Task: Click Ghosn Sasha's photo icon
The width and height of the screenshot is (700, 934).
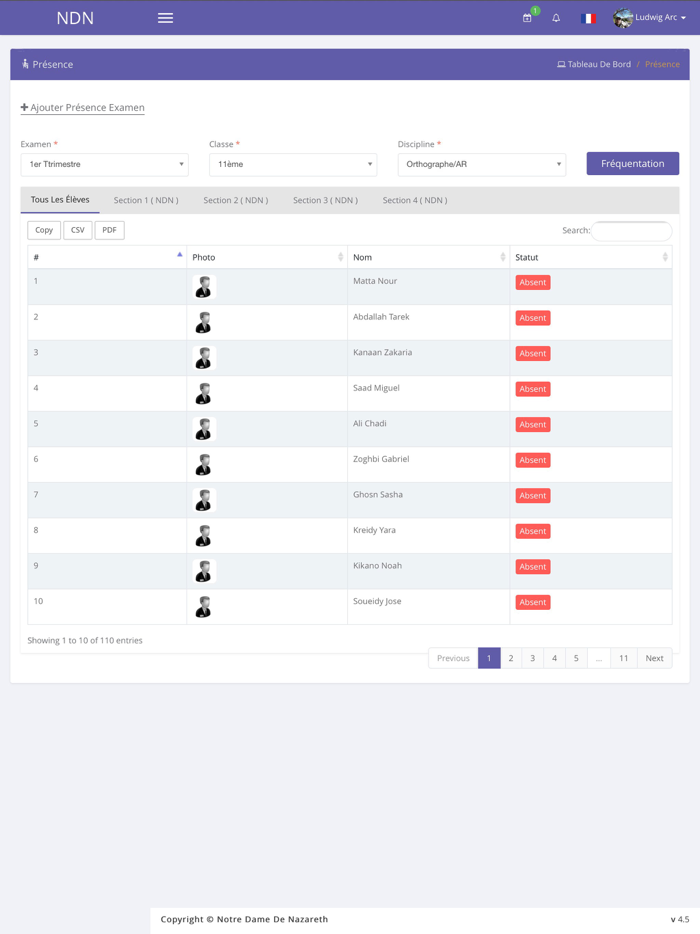Action: 204,500
